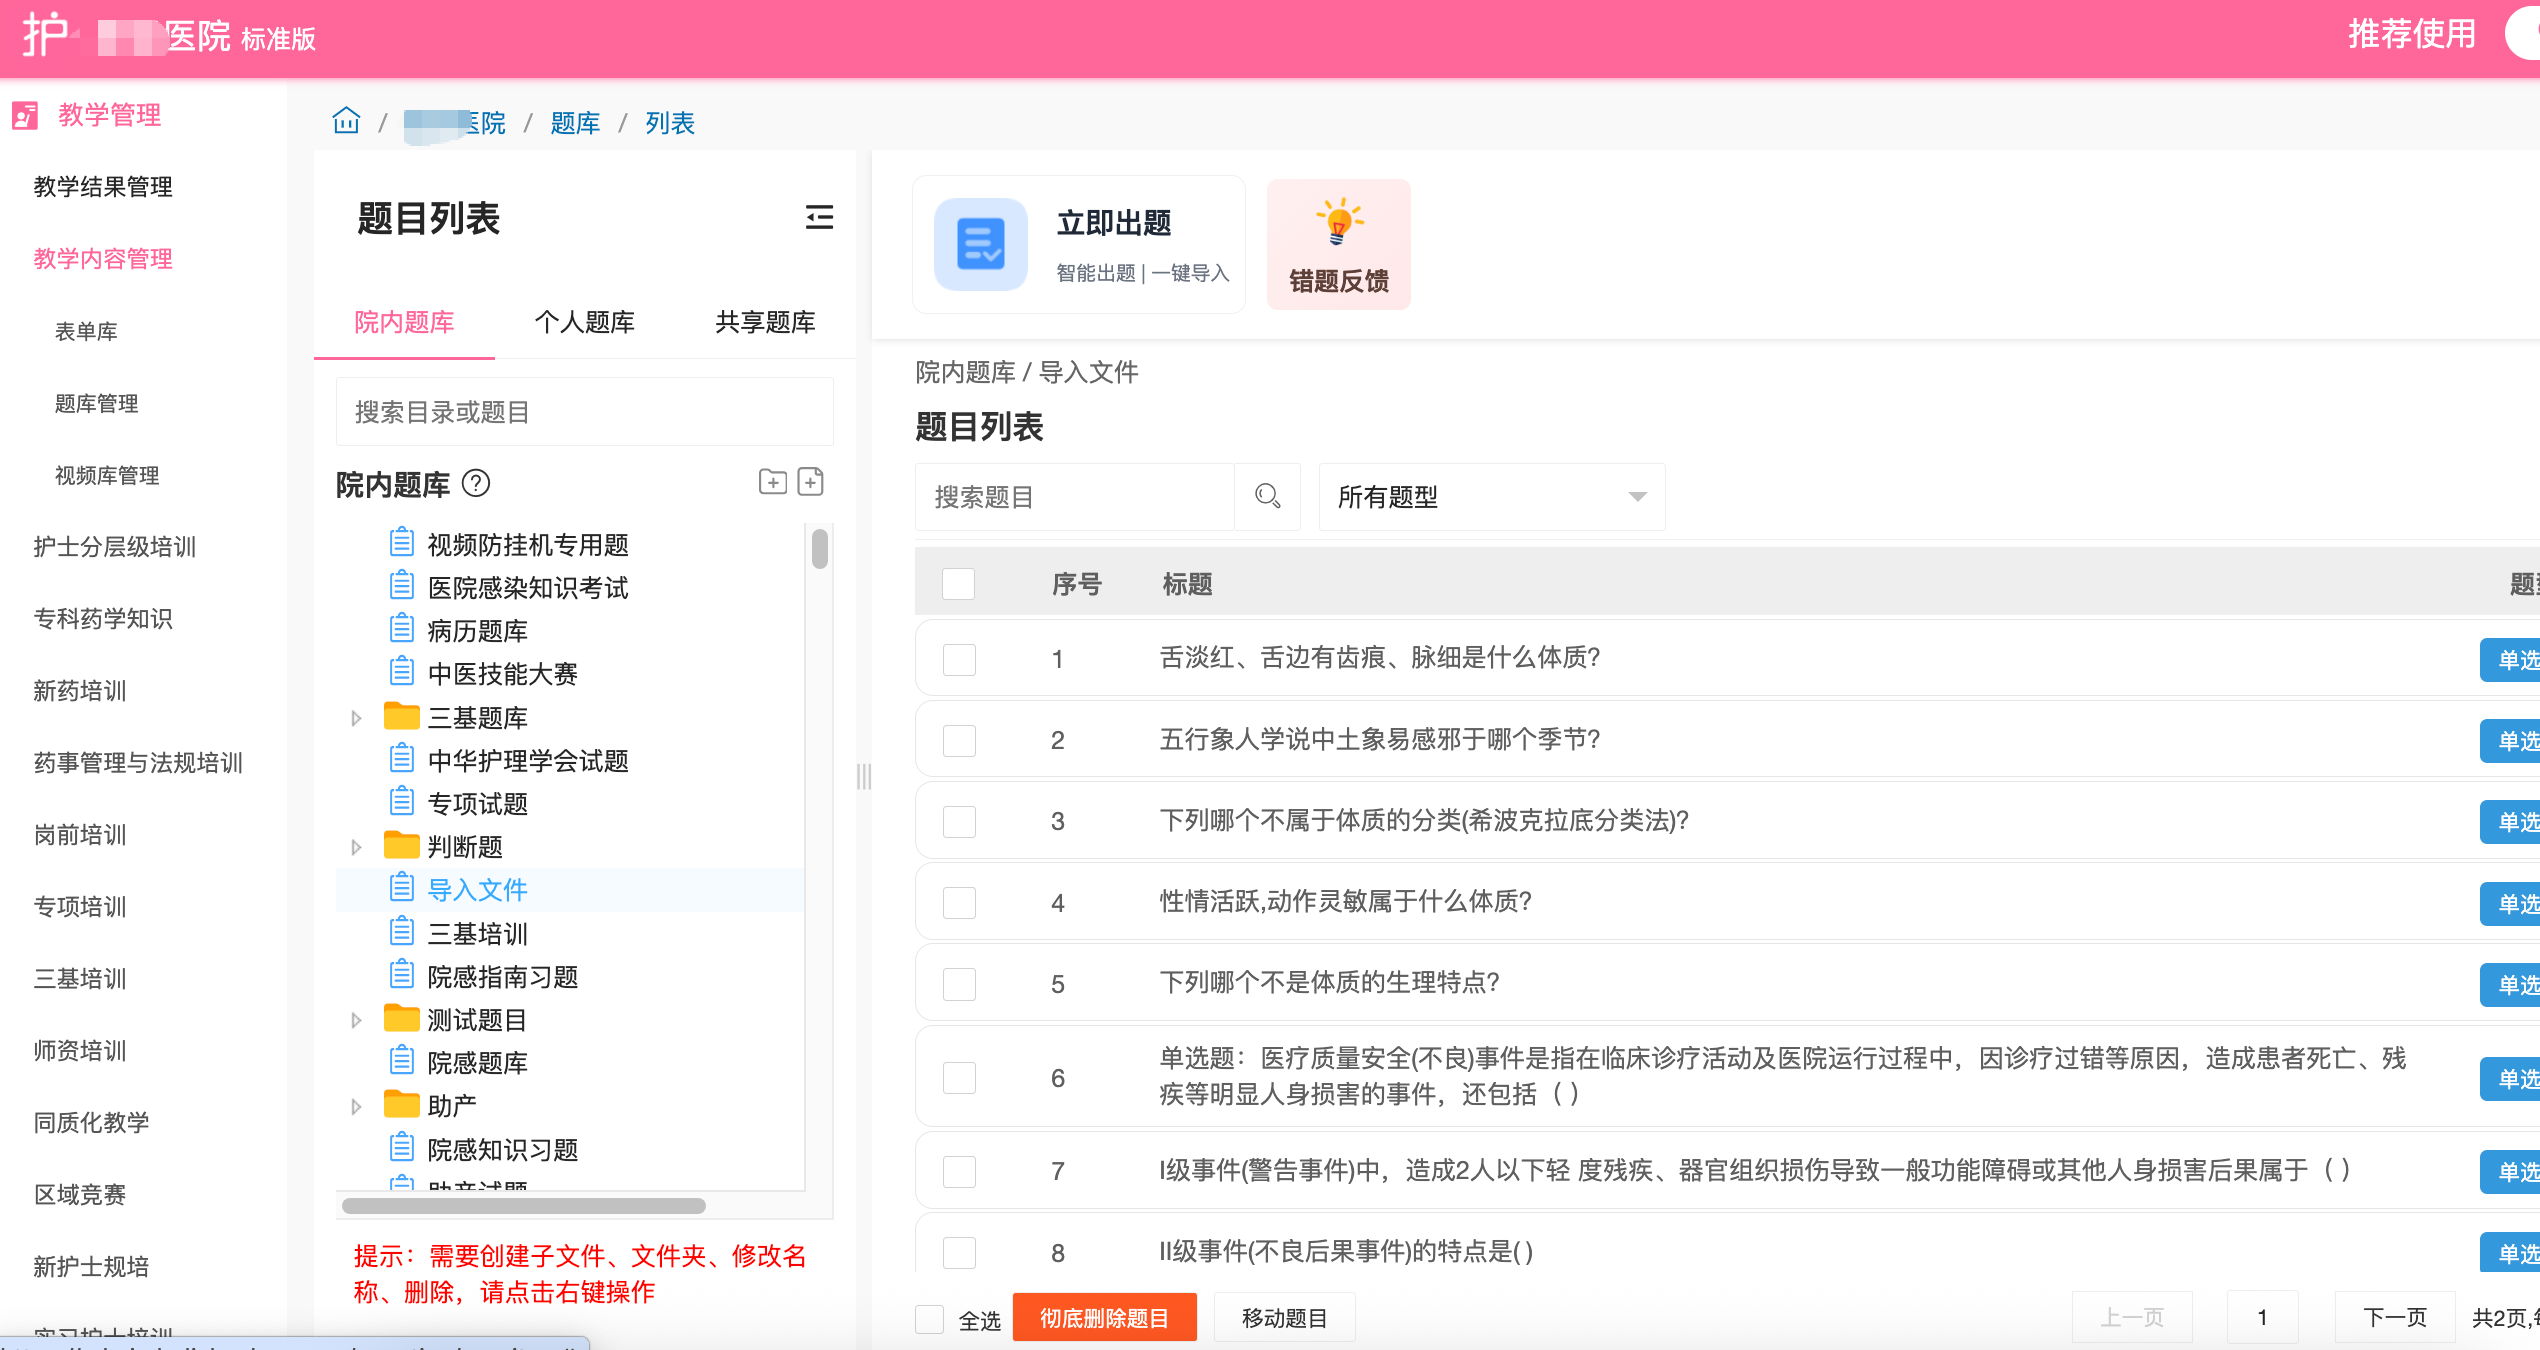This screenshot has height=1350, width=2540.
Task: Click the new folder icon in 院内题库
Action: 772,482
